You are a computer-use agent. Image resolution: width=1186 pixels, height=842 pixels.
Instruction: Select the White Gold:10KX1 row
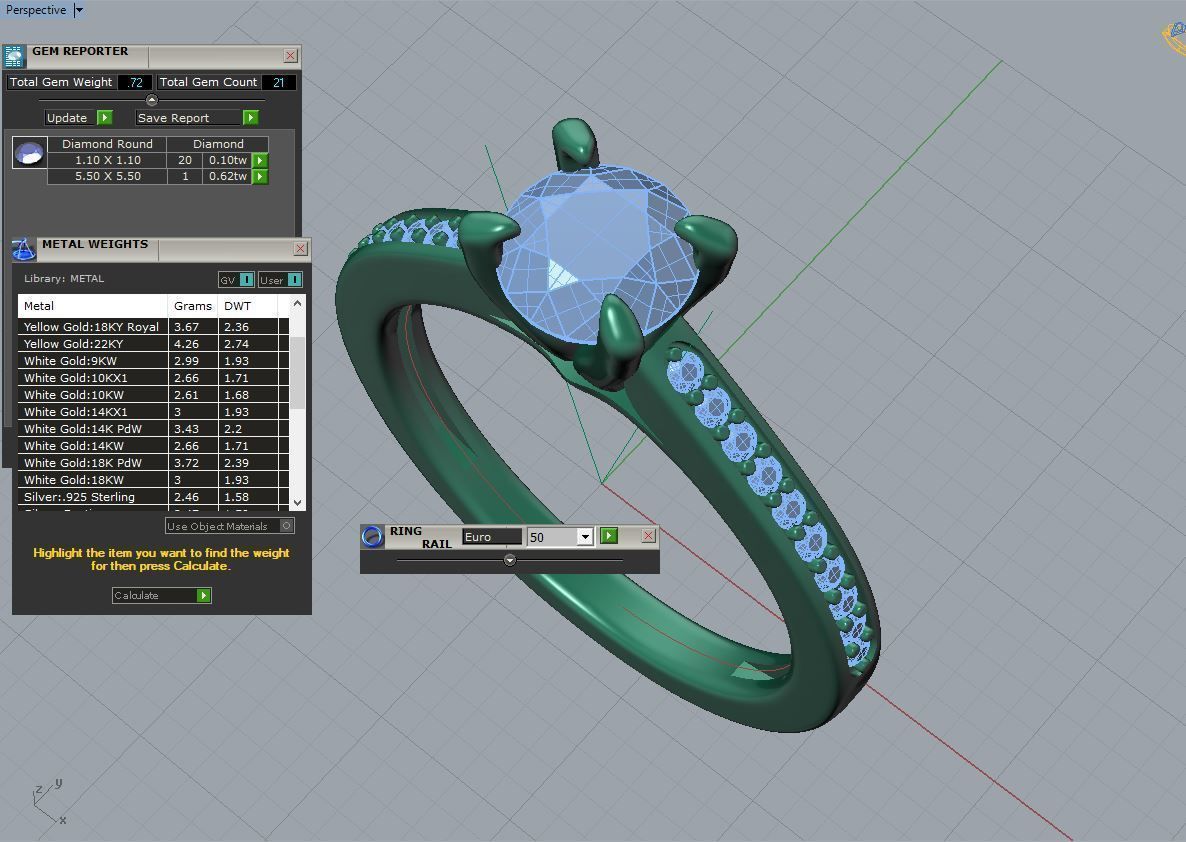tap(153, 378)
